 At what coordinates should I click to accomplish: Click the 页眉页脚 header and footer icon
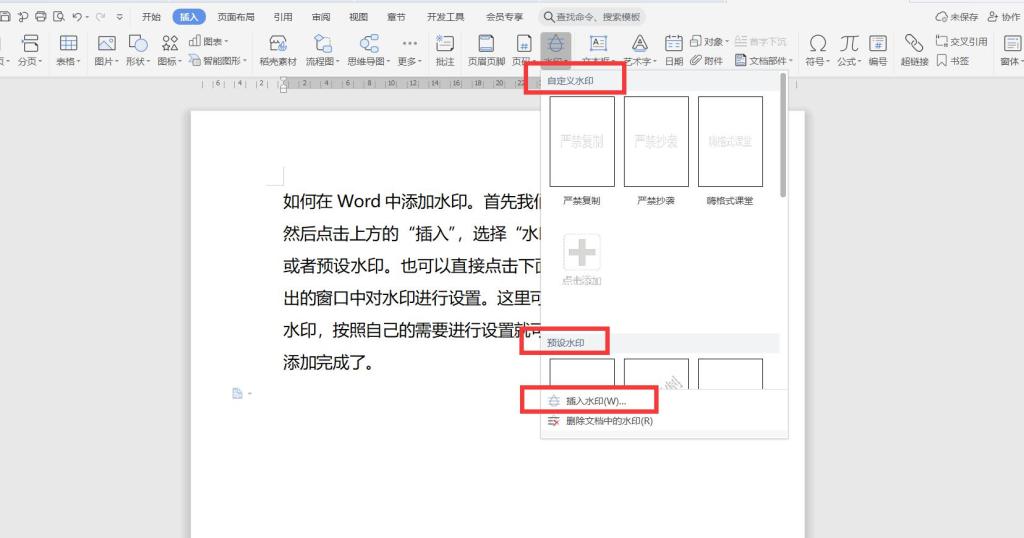486,43
